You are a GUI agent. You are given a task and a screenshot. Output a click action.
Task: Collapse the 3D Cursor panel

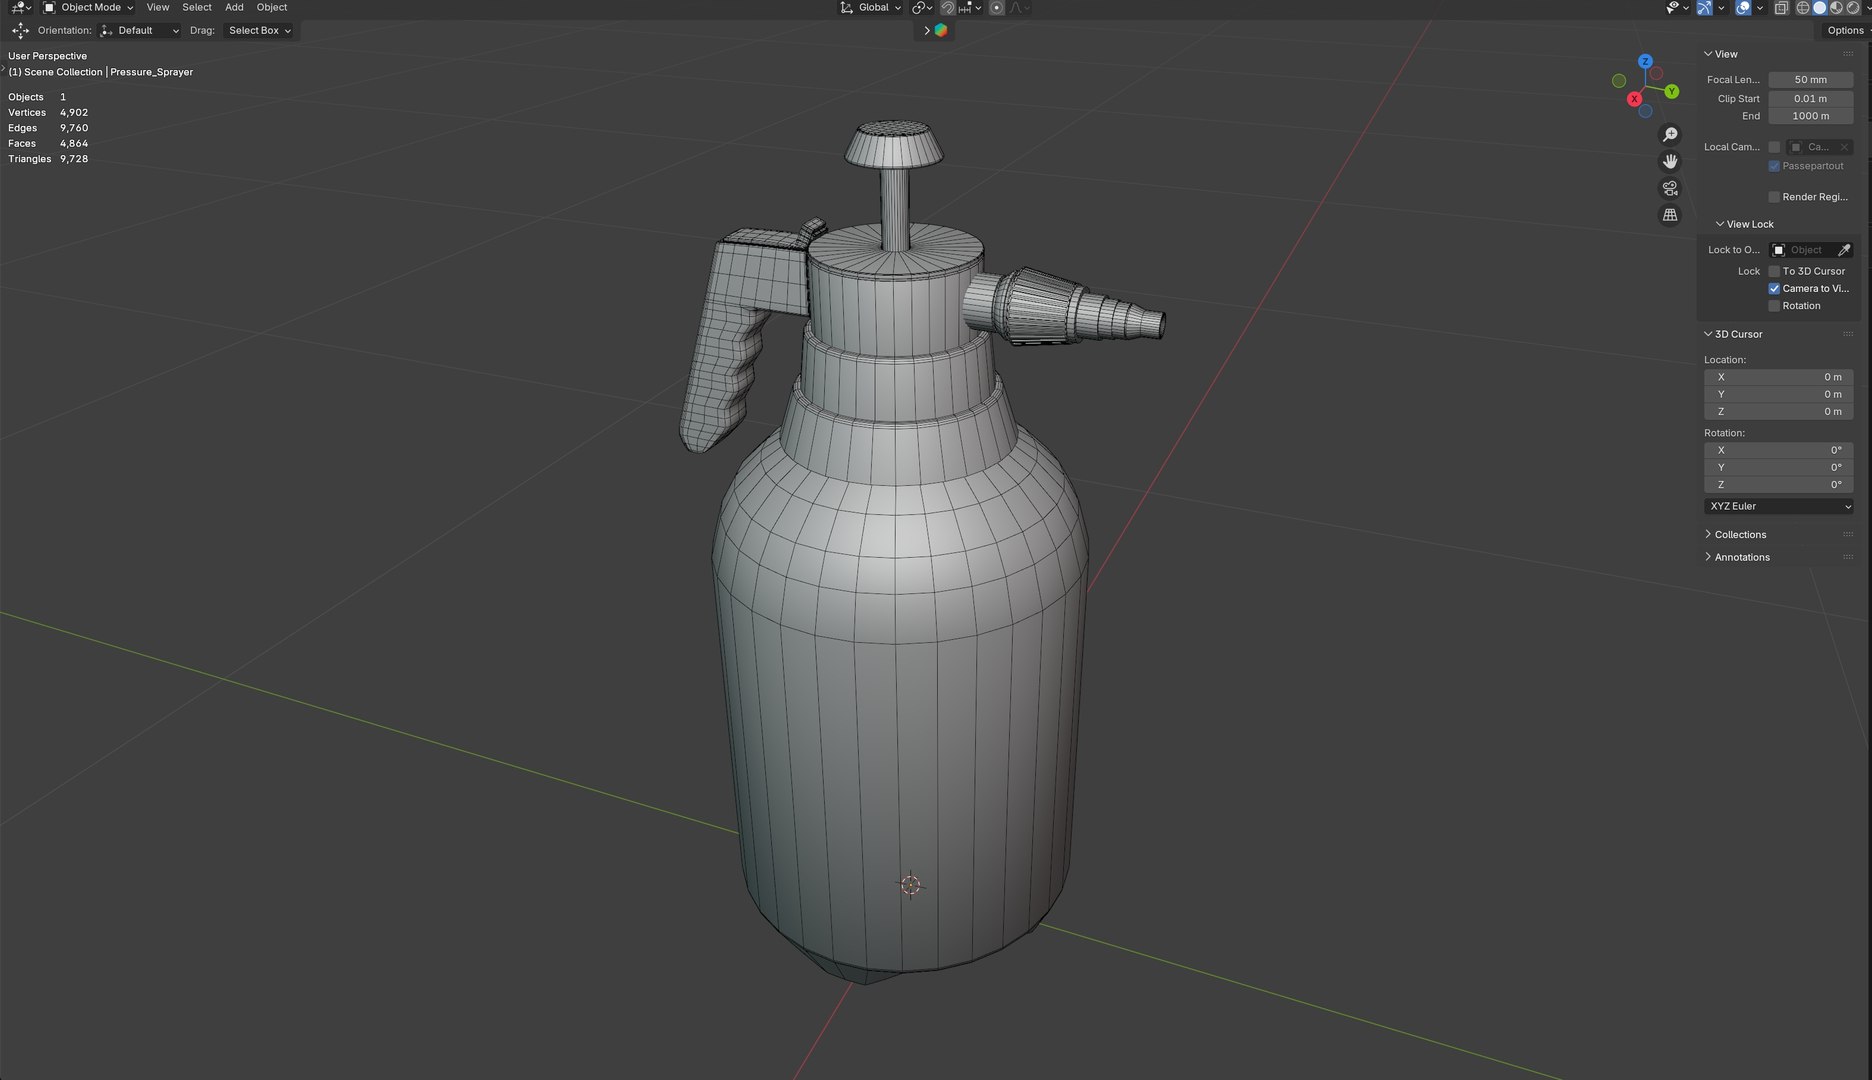point(1733,334)
